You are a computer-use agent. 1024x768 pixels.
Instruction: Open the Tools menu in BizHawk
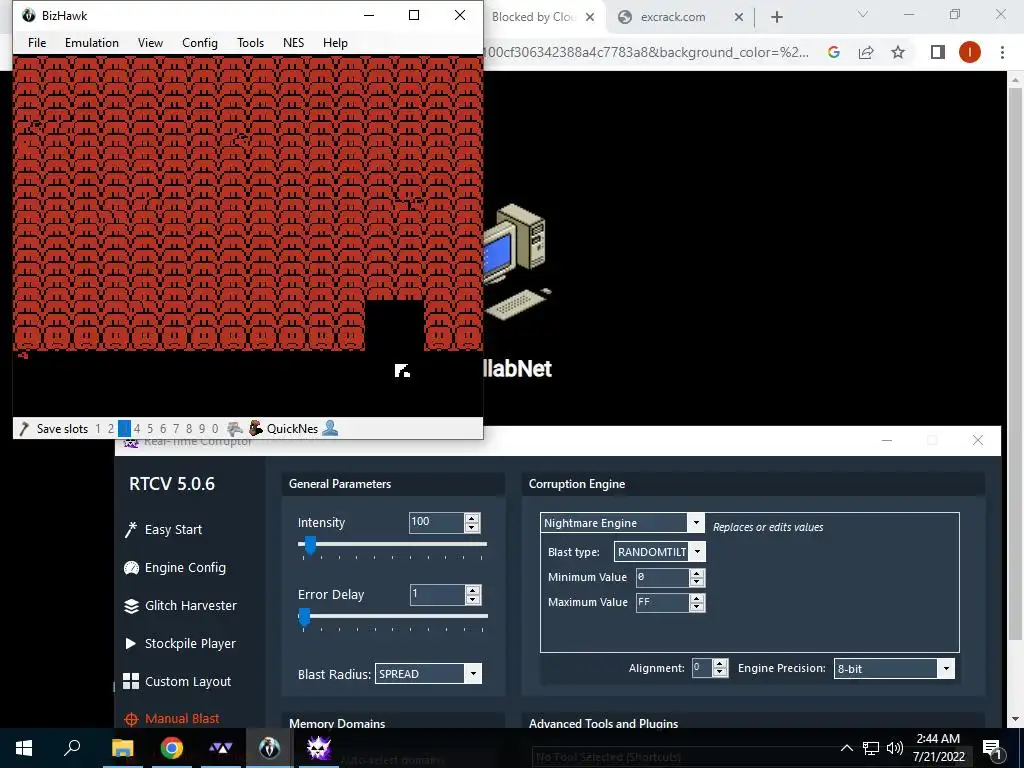250,42
